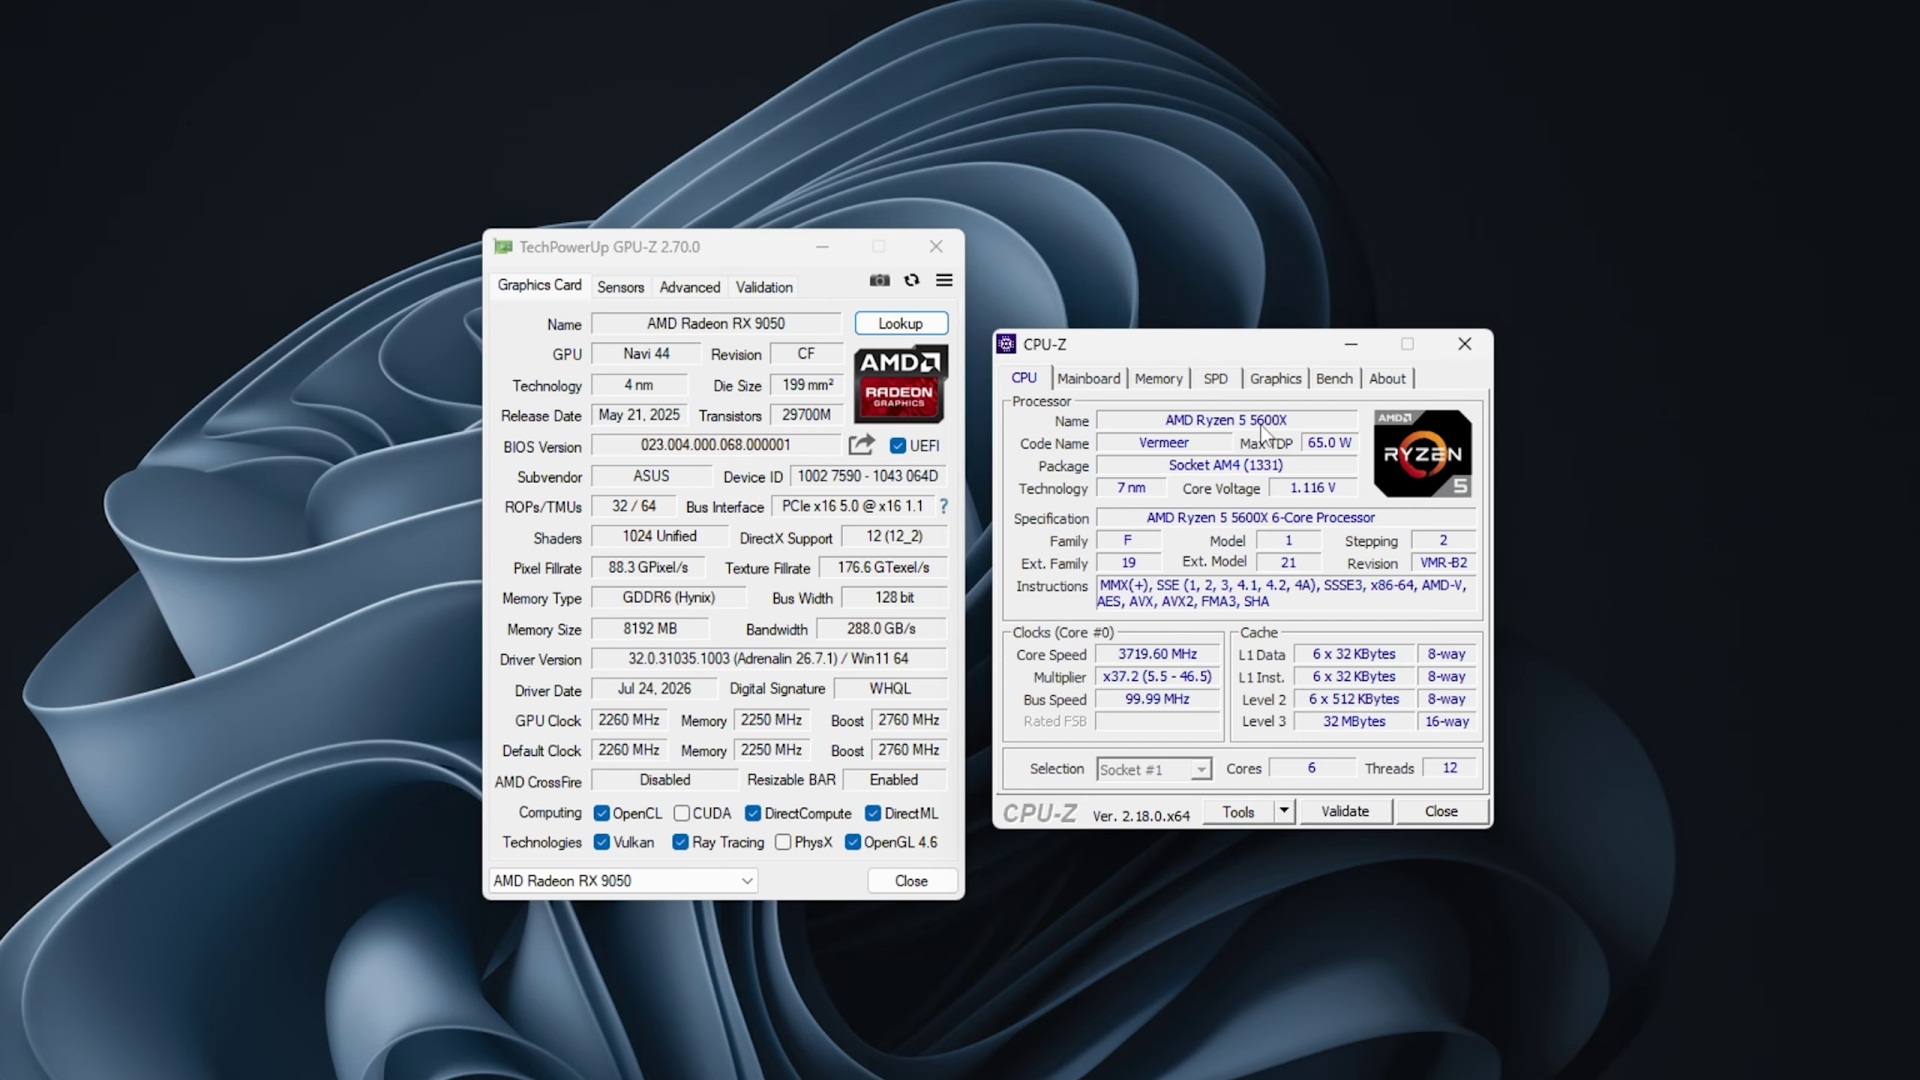Toggle the PhysX checkbox
This screenshot has height=1080, width=1920.
783,843
